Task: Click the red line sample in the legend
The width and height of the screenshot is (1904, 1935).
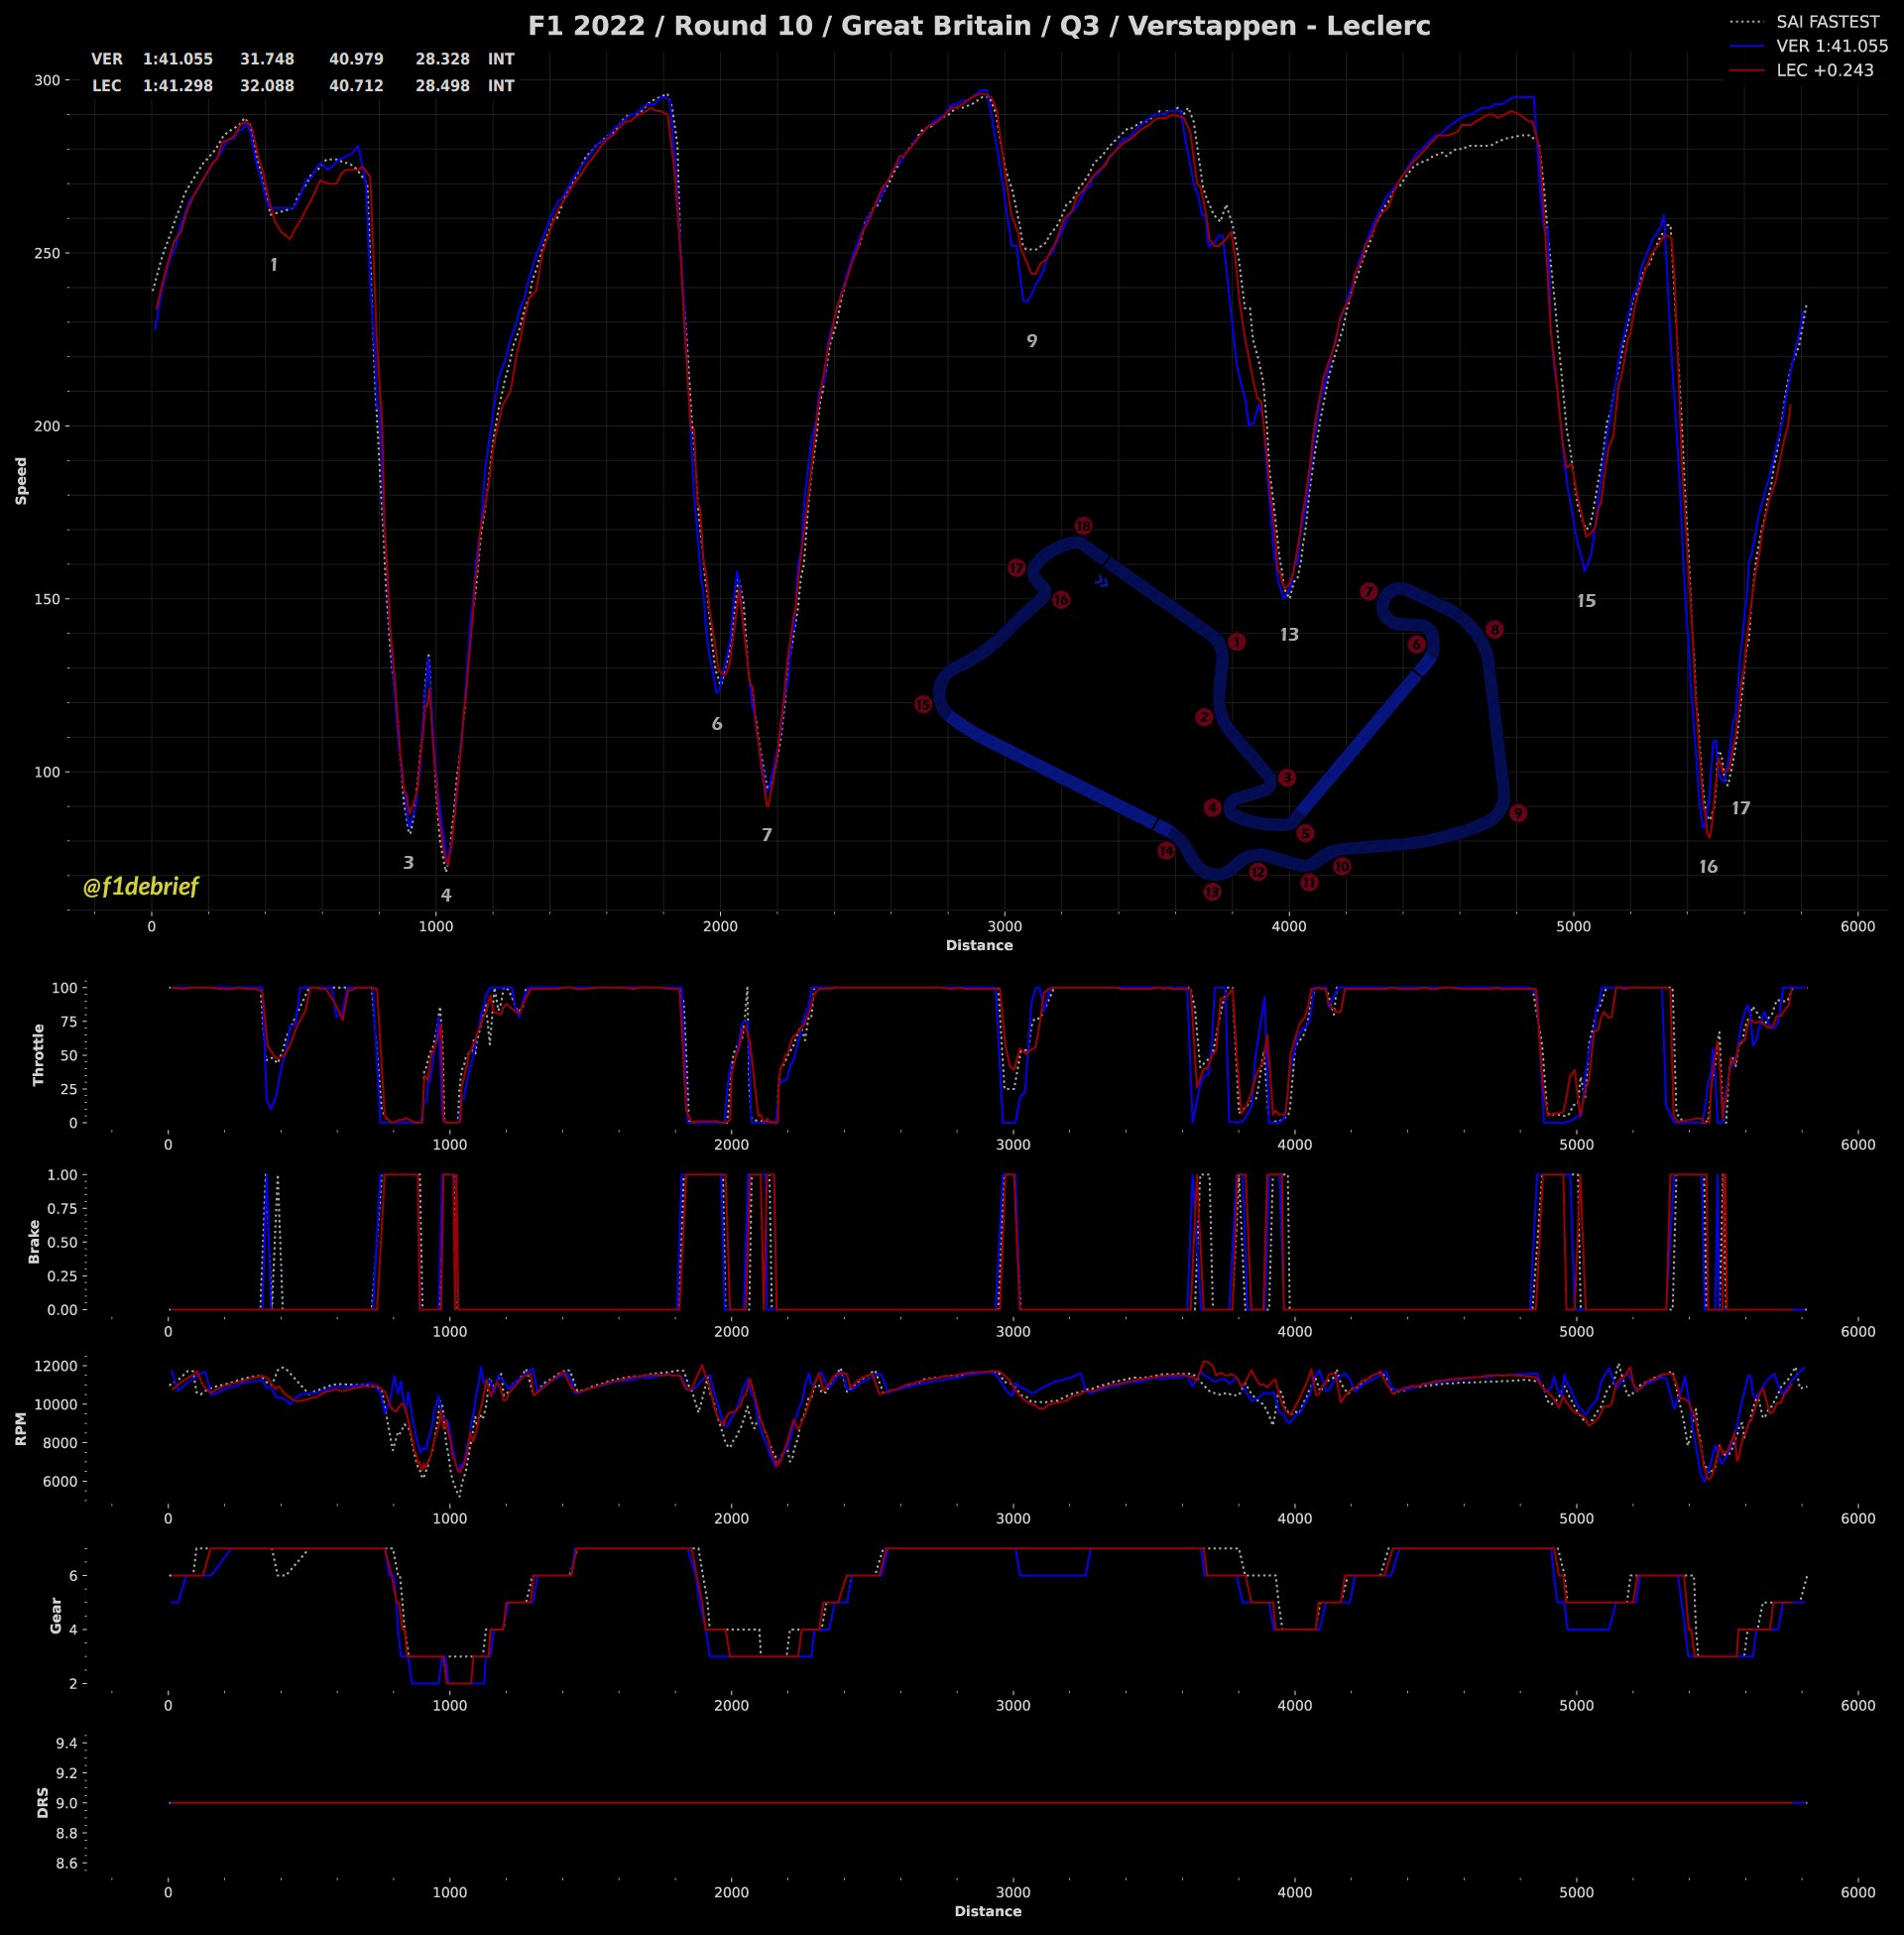Action: tap(1746, 71)
